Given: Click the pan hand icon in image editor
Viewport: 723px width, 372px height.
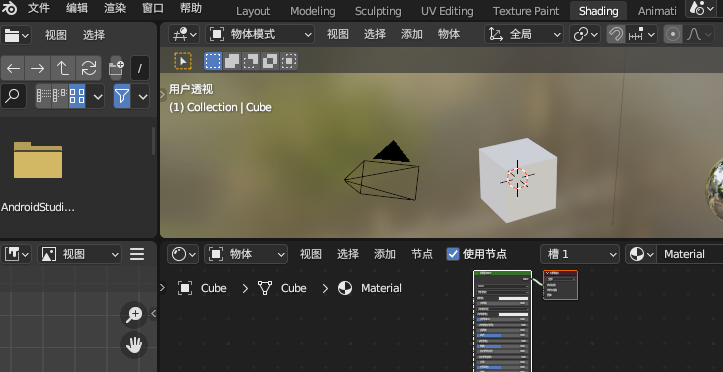Looking at the screenshot, I should point(134,345).
